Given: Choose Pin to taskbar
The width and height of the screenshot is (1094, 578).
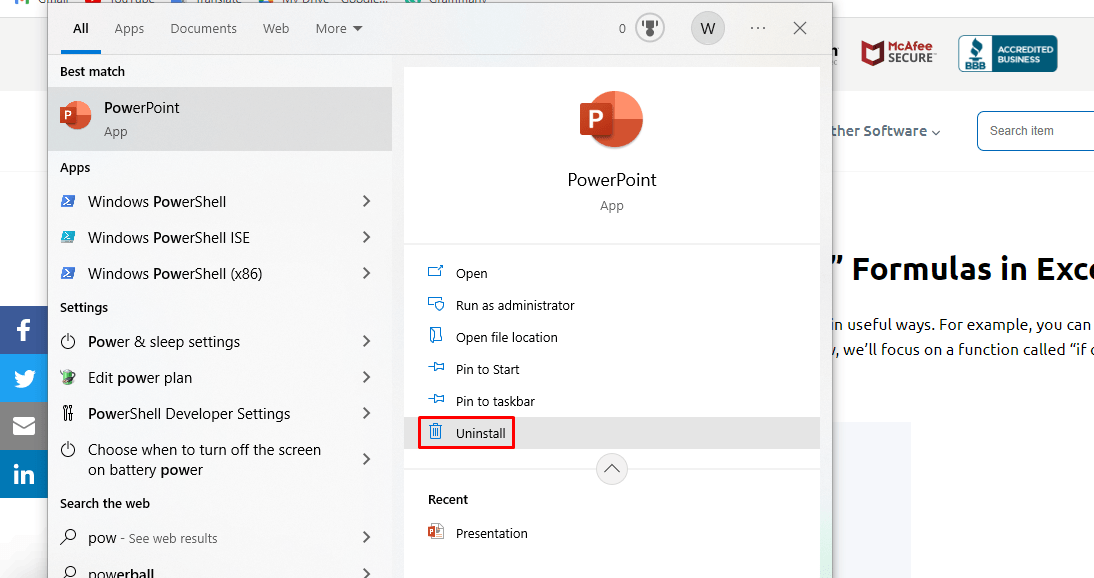Looking at the screenshot, I should [494, 401].
